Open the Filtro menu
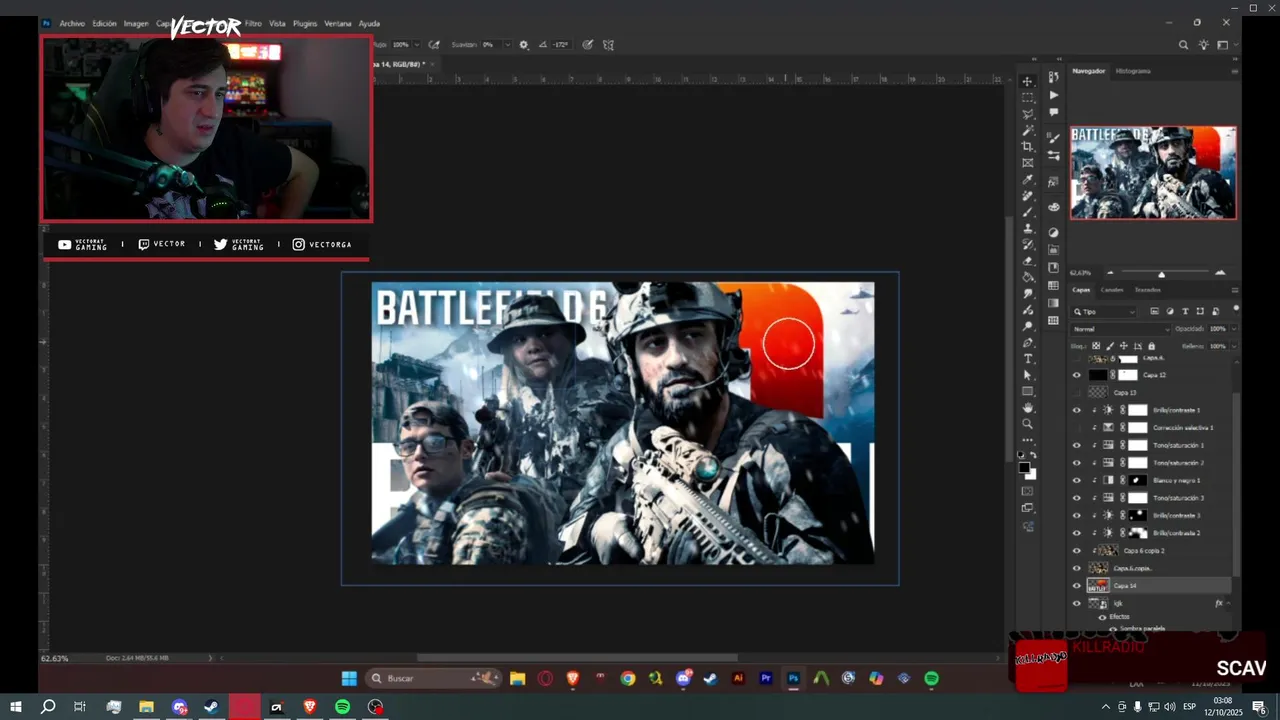 [x=253, y=23]
